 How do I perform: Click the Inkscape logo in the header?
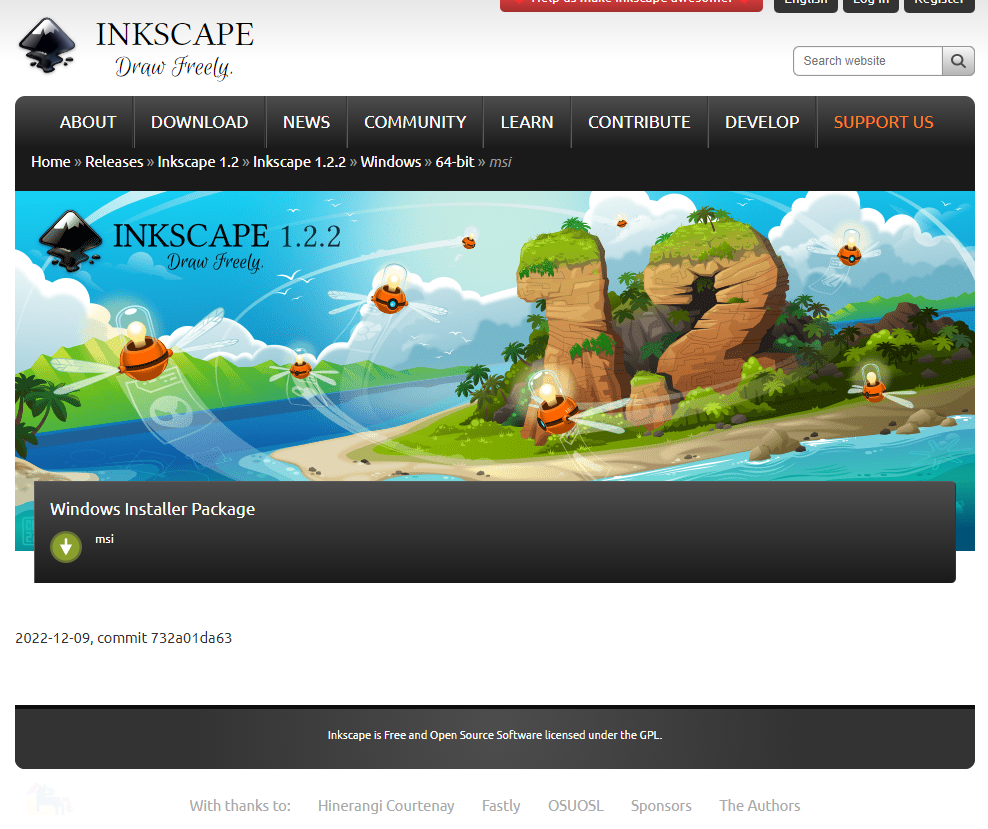tap(47, 45)
